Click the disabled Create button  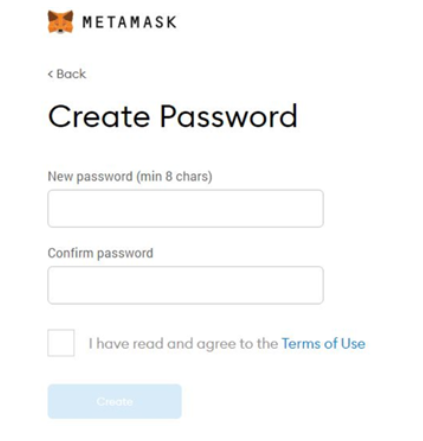point(115,401)
